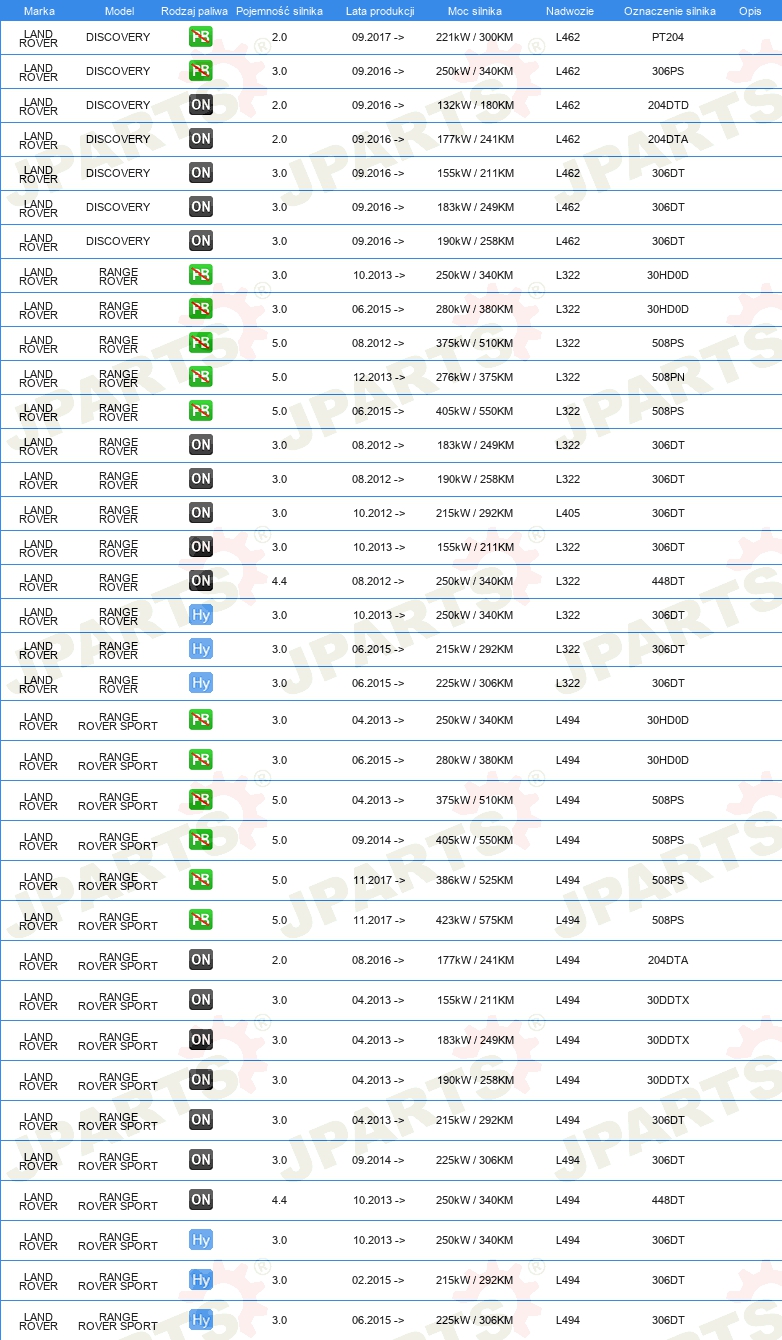
Task: Click hybrid Hy icon for Range Rover L322 250kW / 340KM
Action: 201,615
